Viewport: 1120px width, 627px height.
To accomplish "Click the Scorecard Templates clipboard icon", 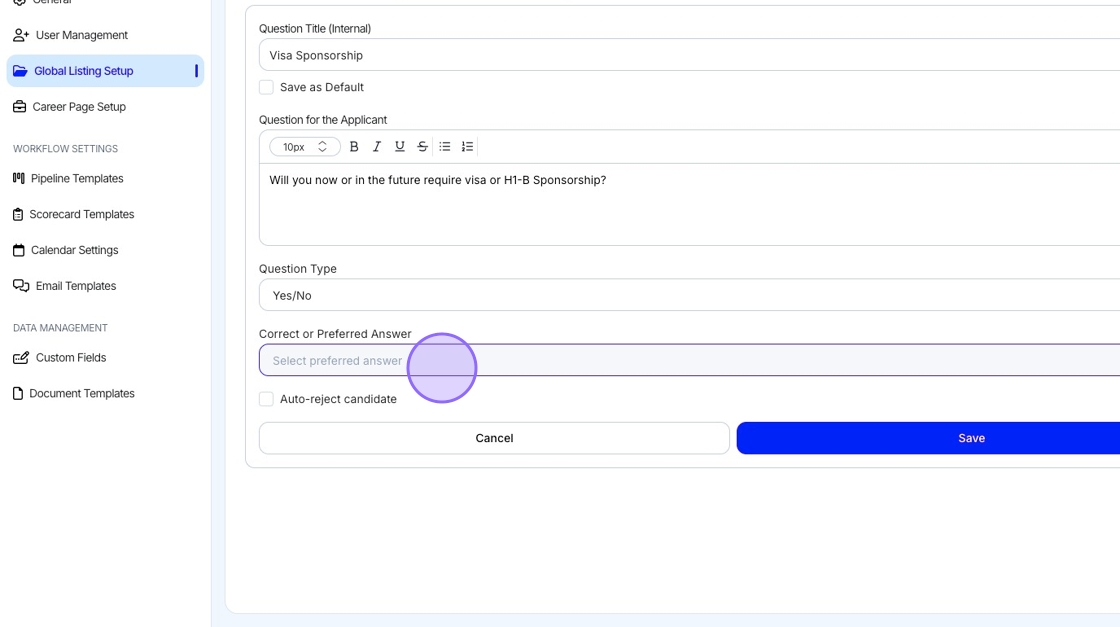I will [18, 214].
